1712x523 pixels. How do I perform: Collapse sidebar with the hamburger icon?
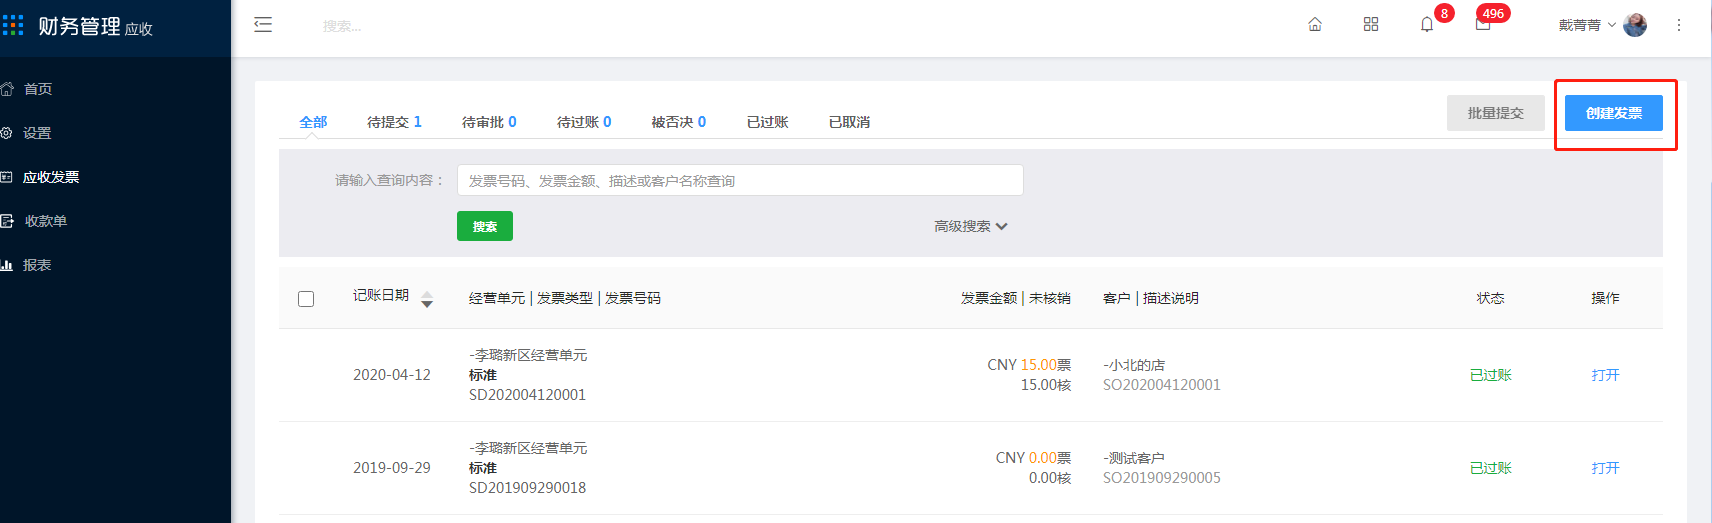(263, 25)
